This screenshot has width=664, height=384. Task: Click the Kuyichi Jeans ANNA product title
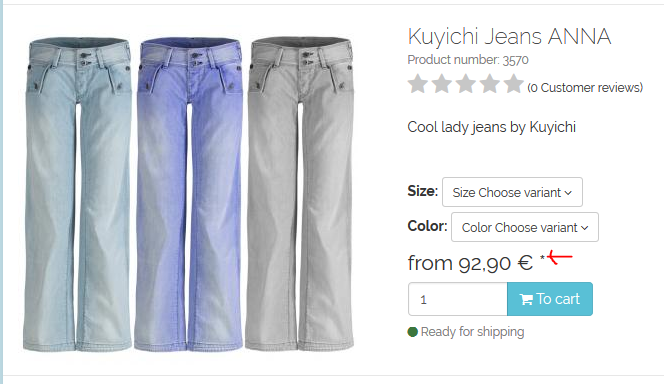[509, 37]
